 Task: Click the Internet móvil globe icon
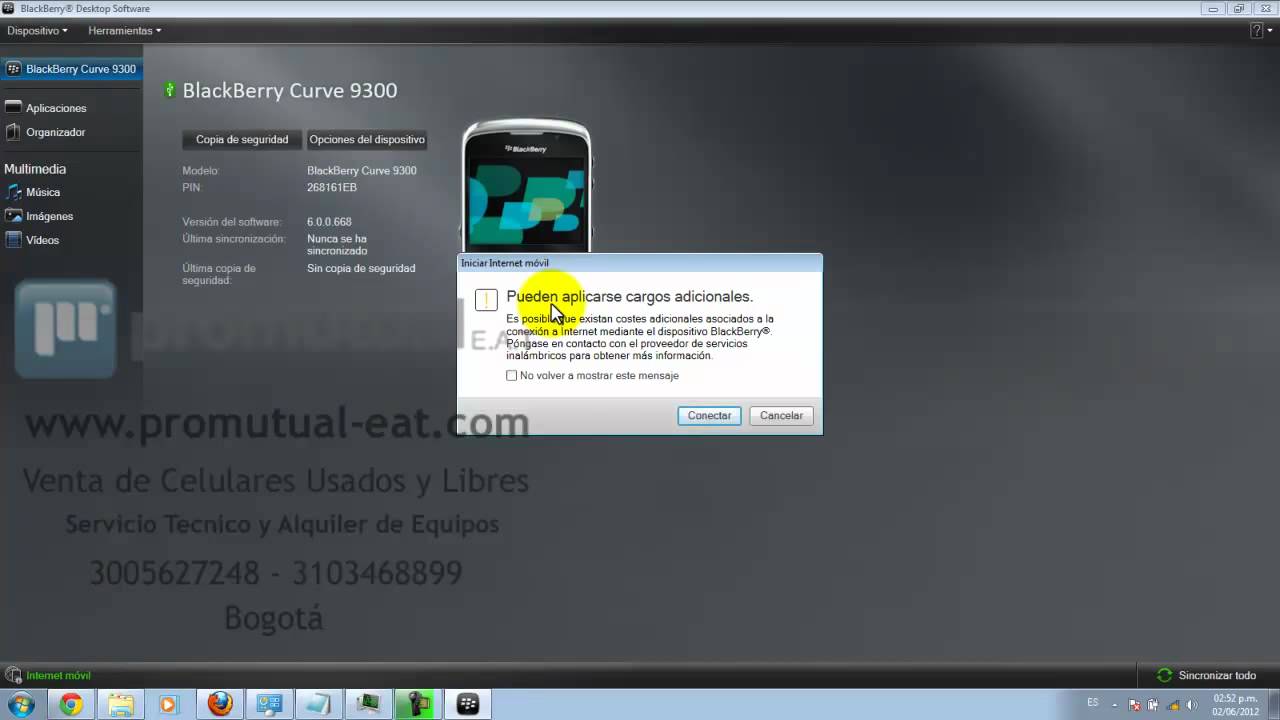point(13,676)
